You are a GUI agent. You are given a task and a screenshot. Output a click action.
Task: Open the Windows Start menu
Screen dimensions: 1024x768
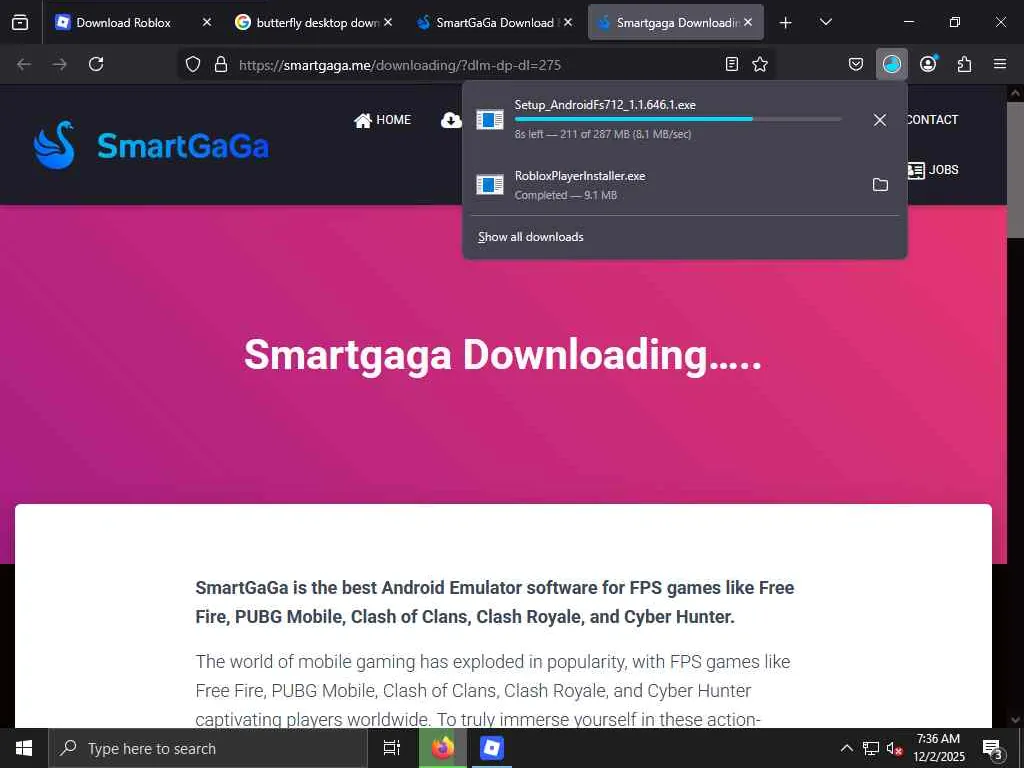click(24, 748)
